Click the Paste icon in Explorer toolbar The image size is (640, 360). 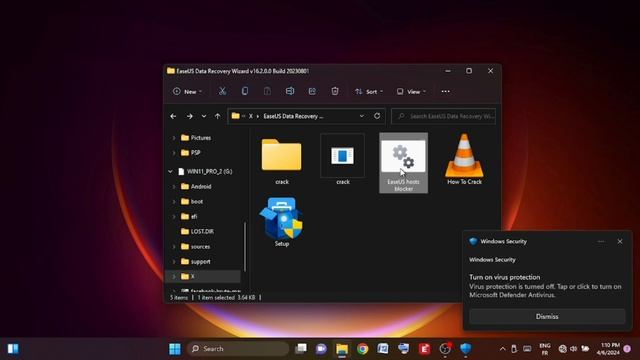tap(267, 91)
